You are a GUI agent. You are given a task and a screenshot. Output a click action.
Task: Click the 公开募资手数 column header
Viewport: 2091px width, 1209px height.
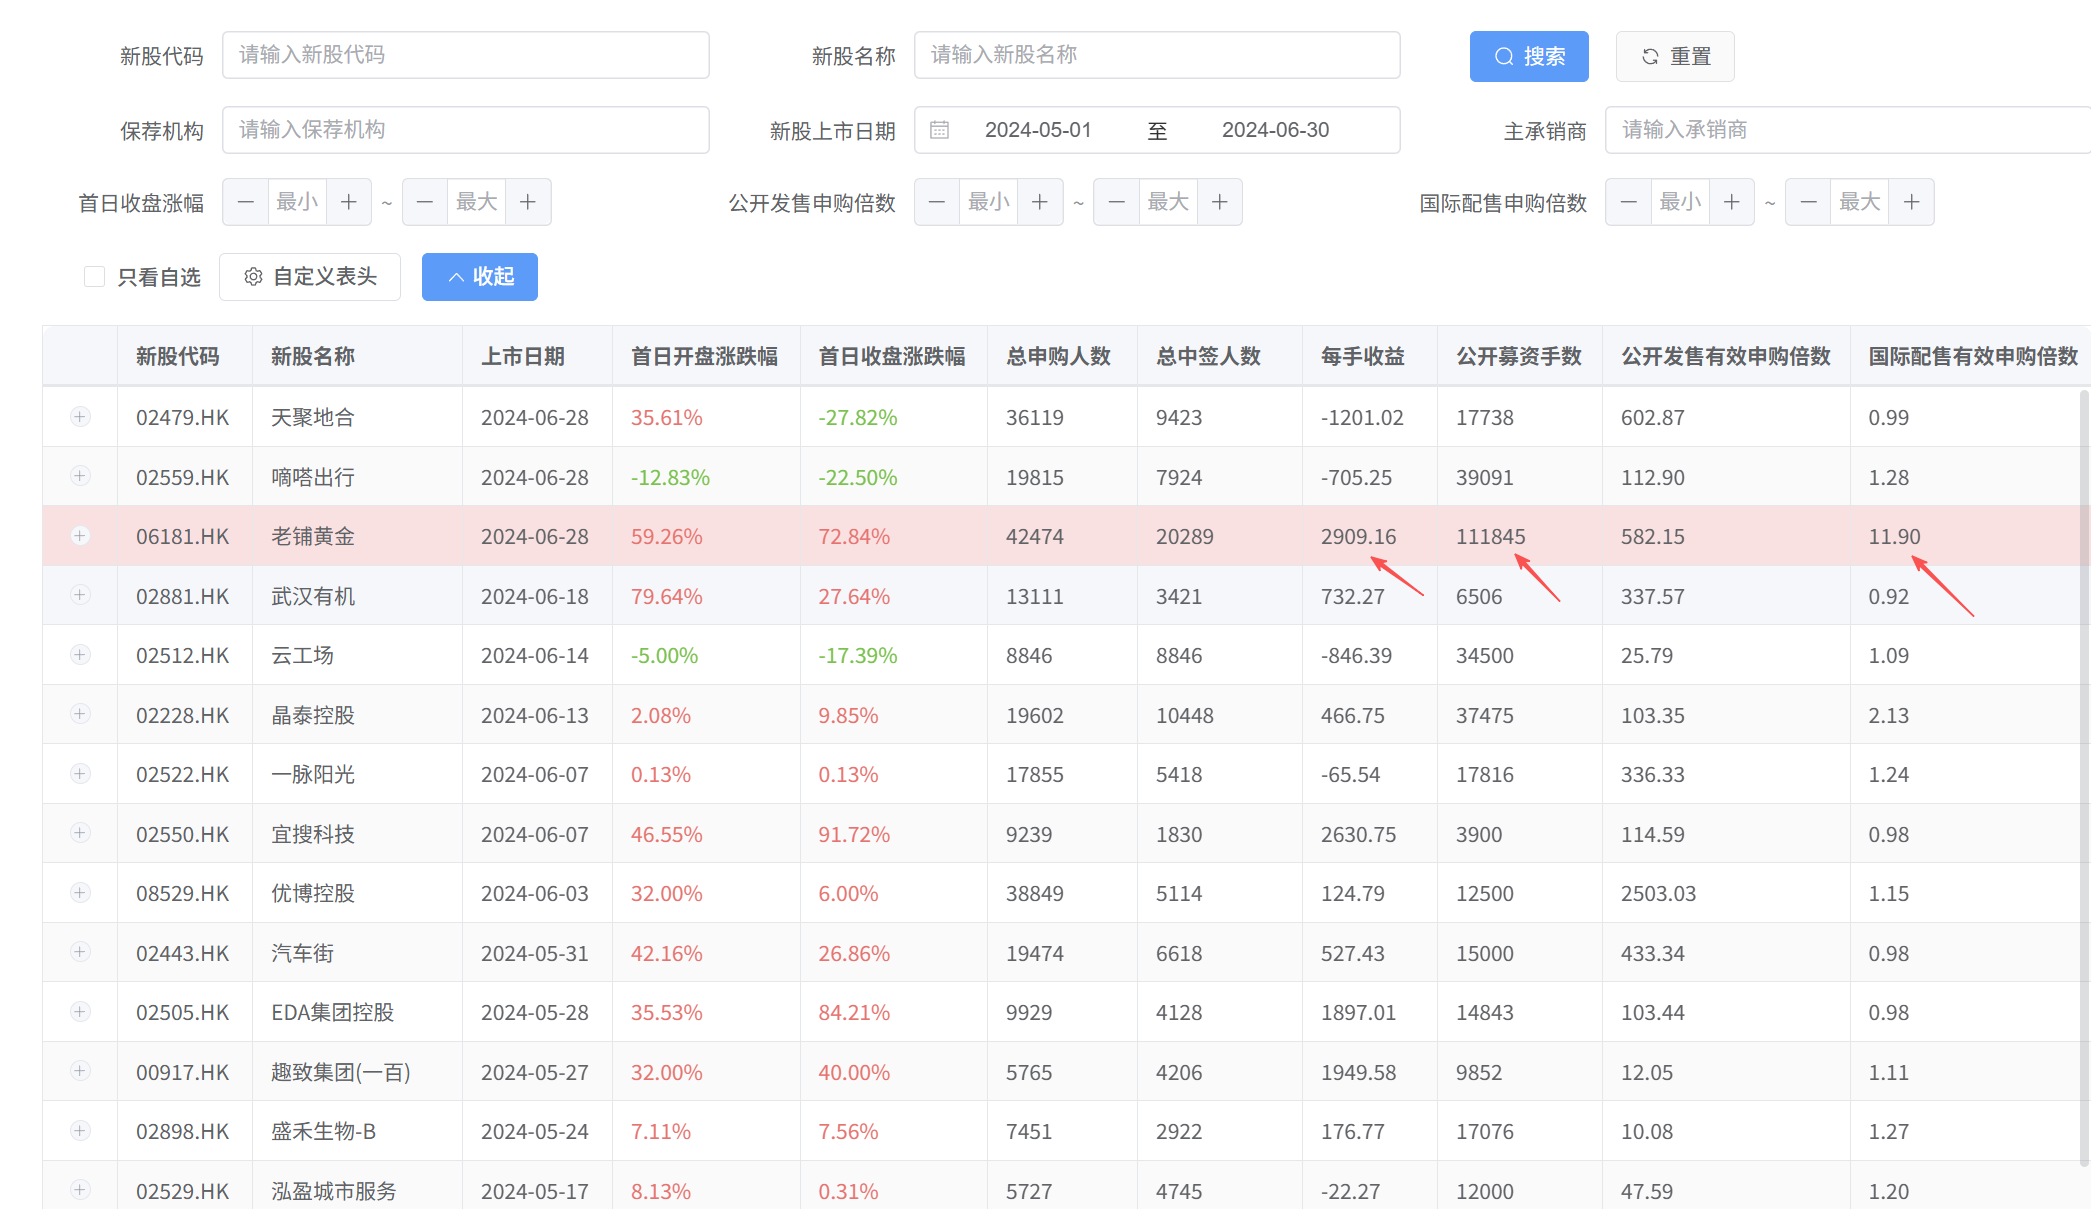click(x=1519, y=356)
